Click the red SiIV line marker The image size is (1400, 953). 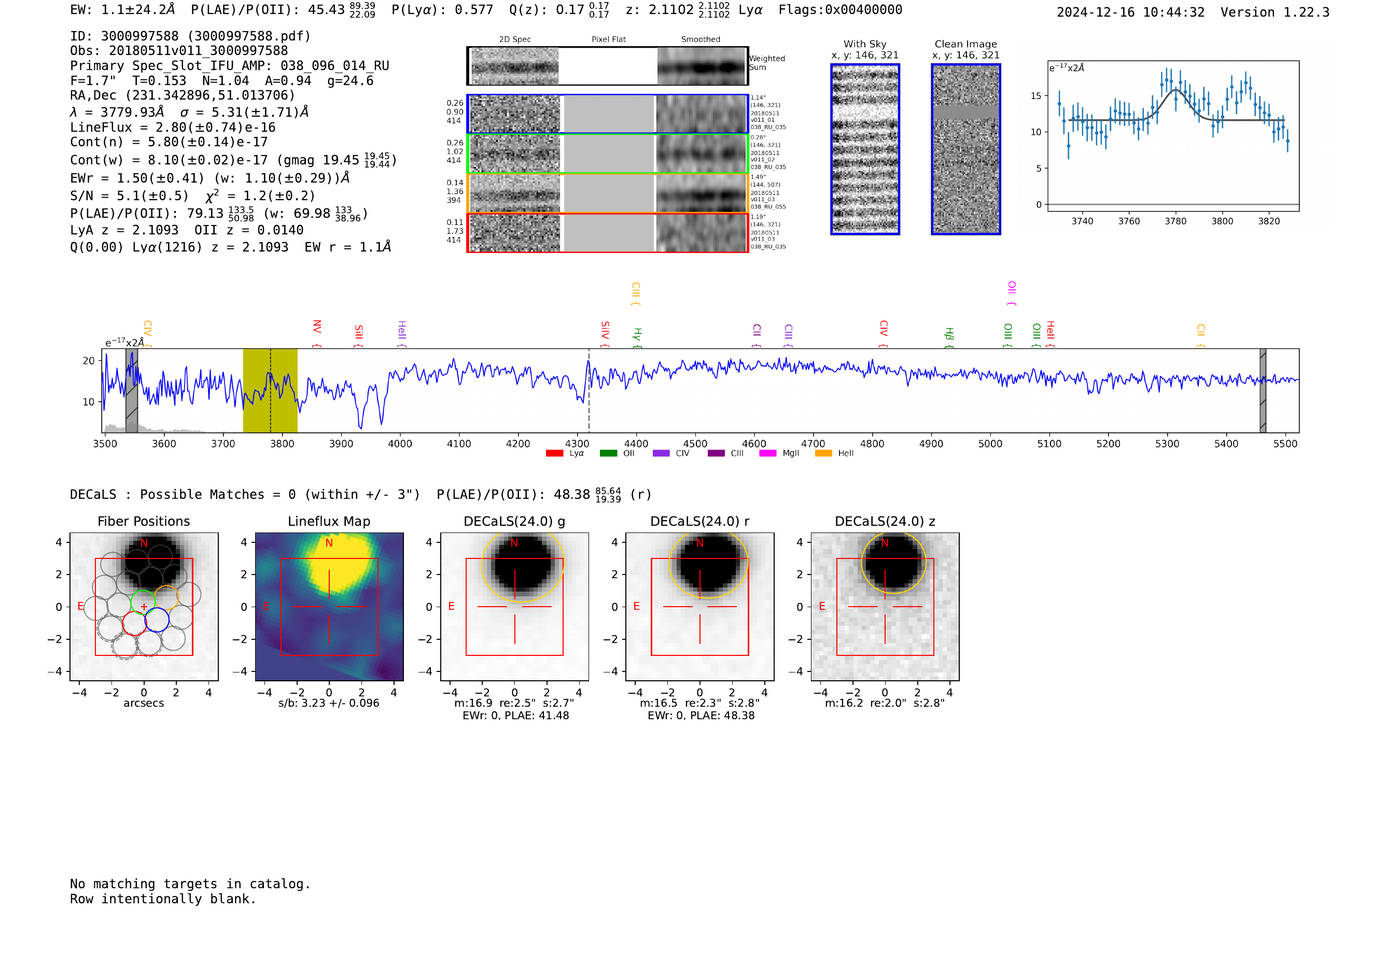605,334
